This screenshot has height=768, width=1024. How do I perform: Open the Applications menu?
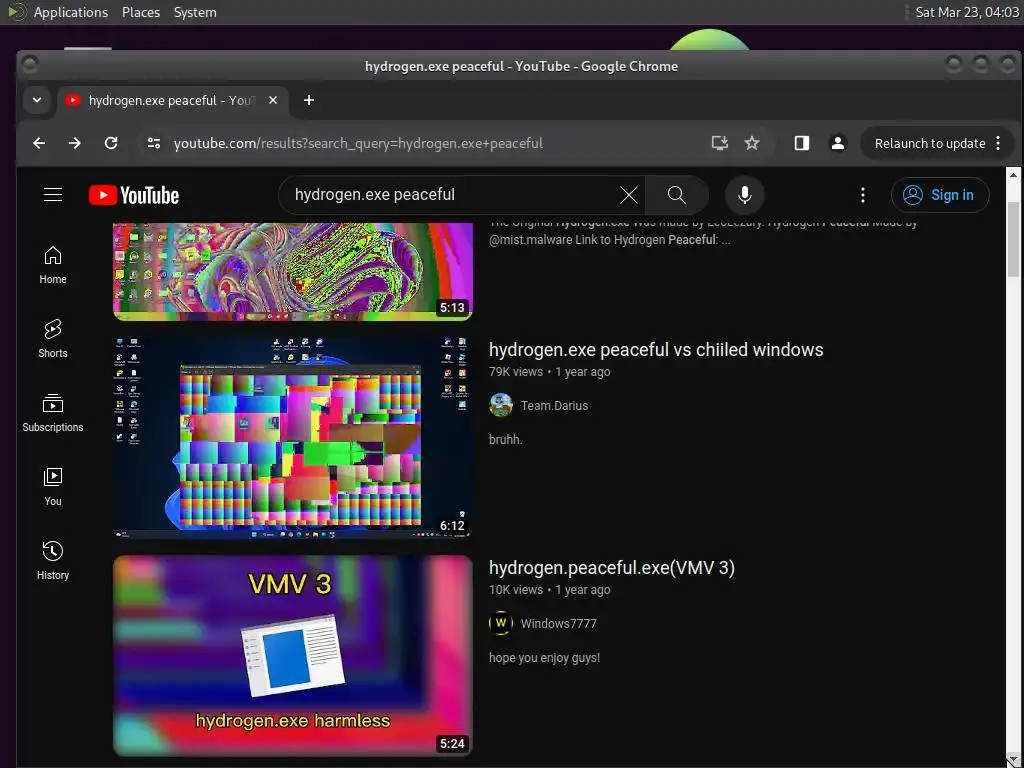click(71, 12)
